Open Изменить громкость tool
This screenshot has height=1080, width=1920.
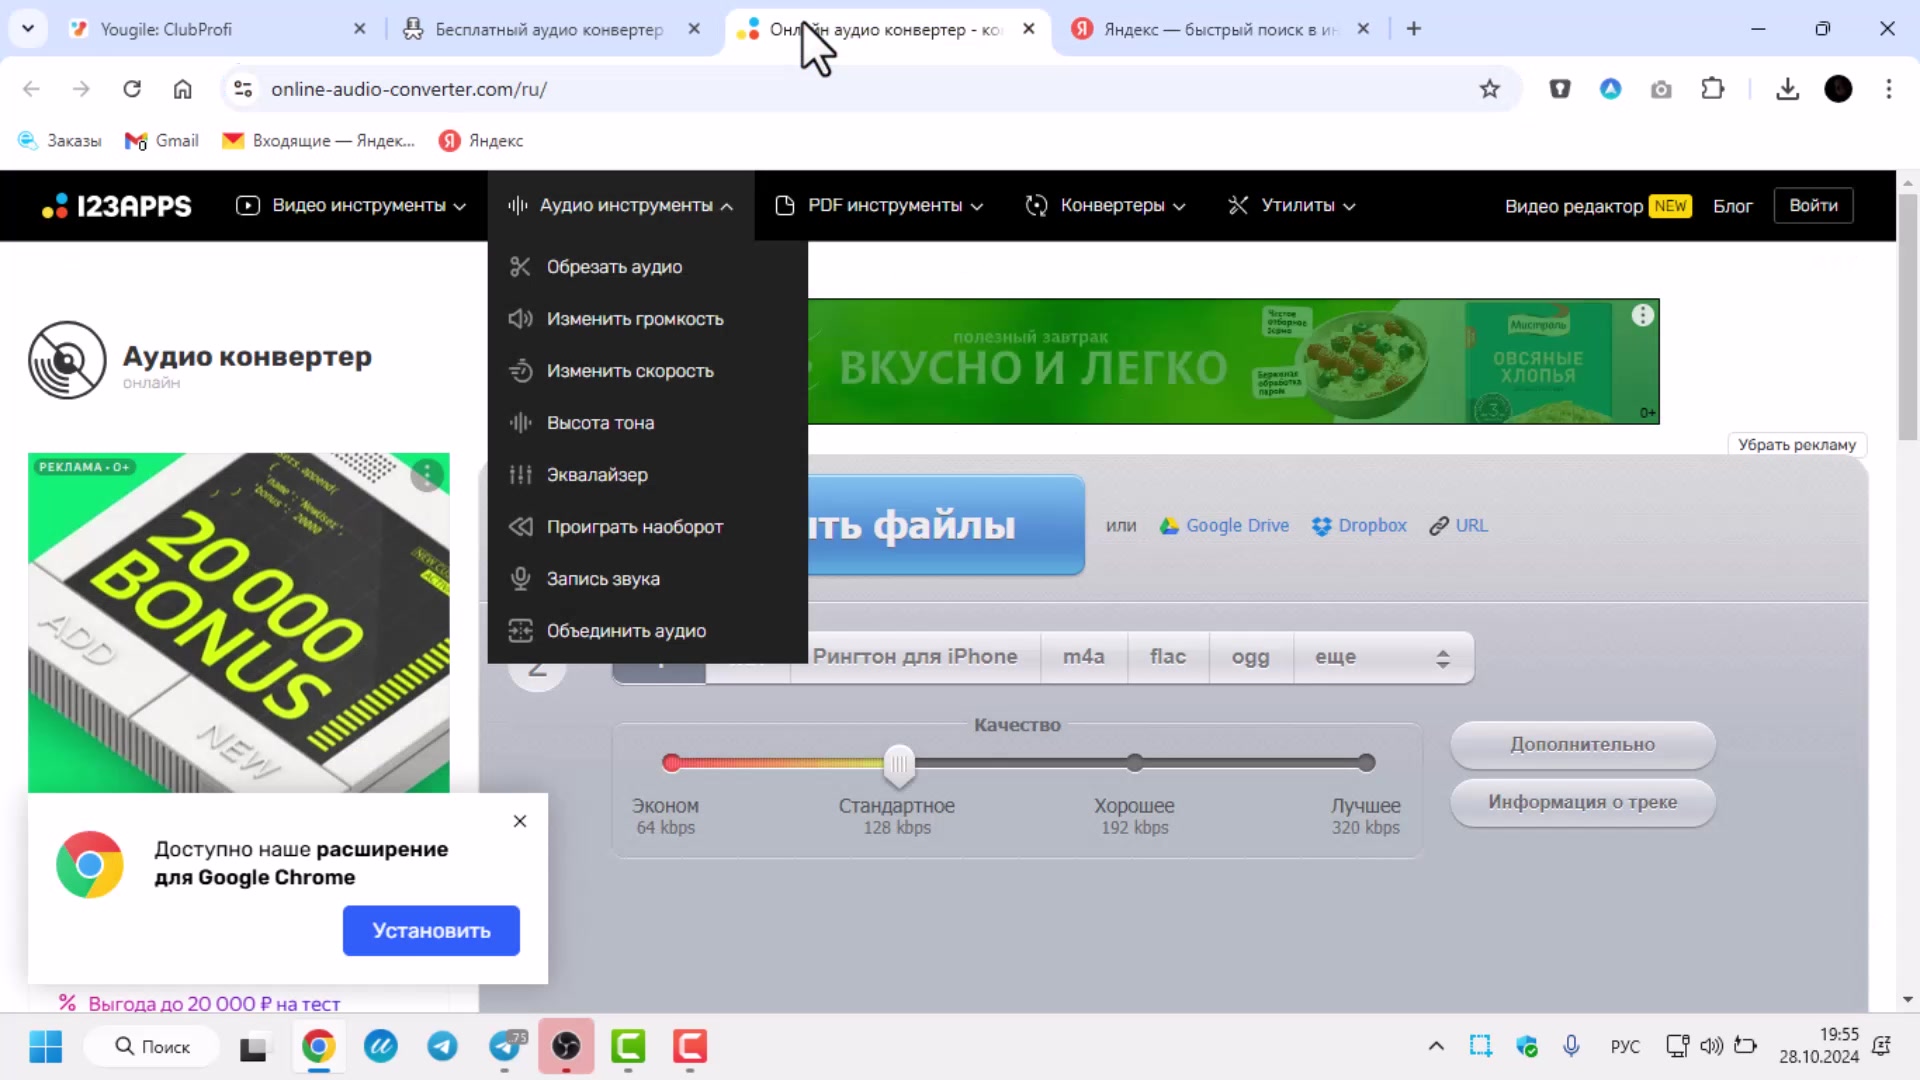coord(635,318)
